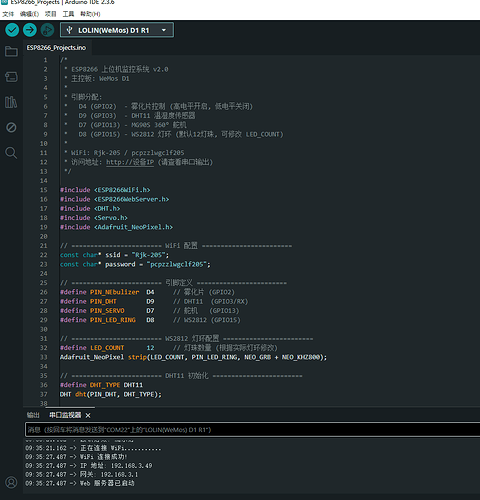Open the Search magnifier sidebar icon
The width and height of the screenshot is (480, 500).
11,153
